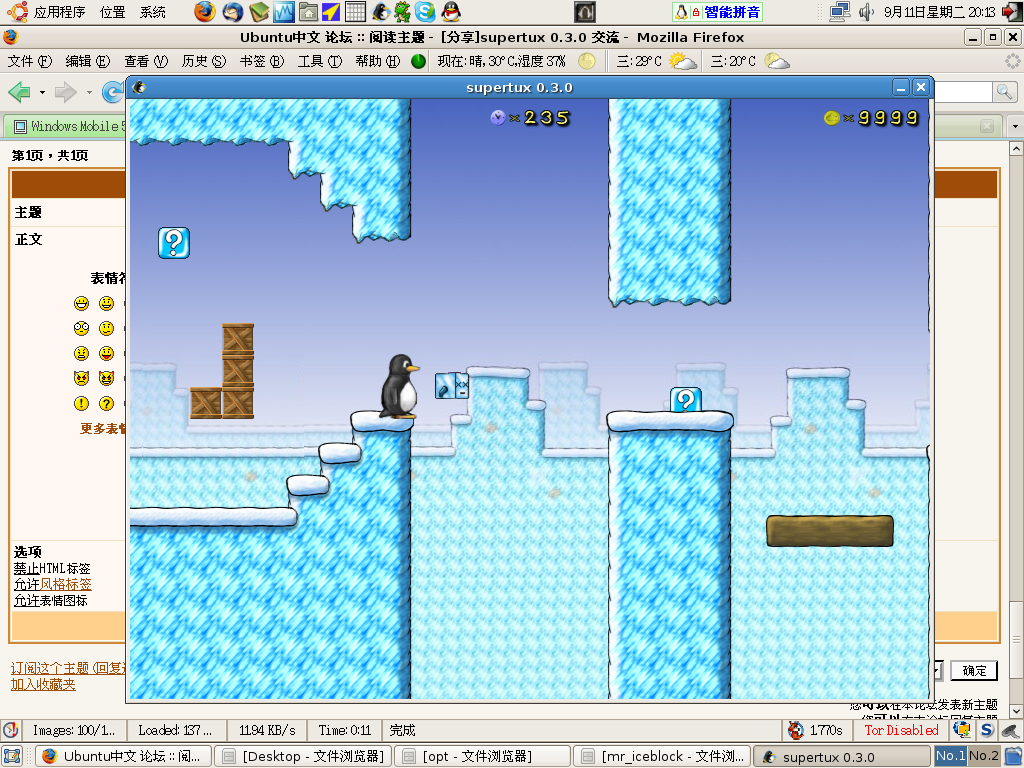Launch the green dragon app from panel

[x=402, y=11]
